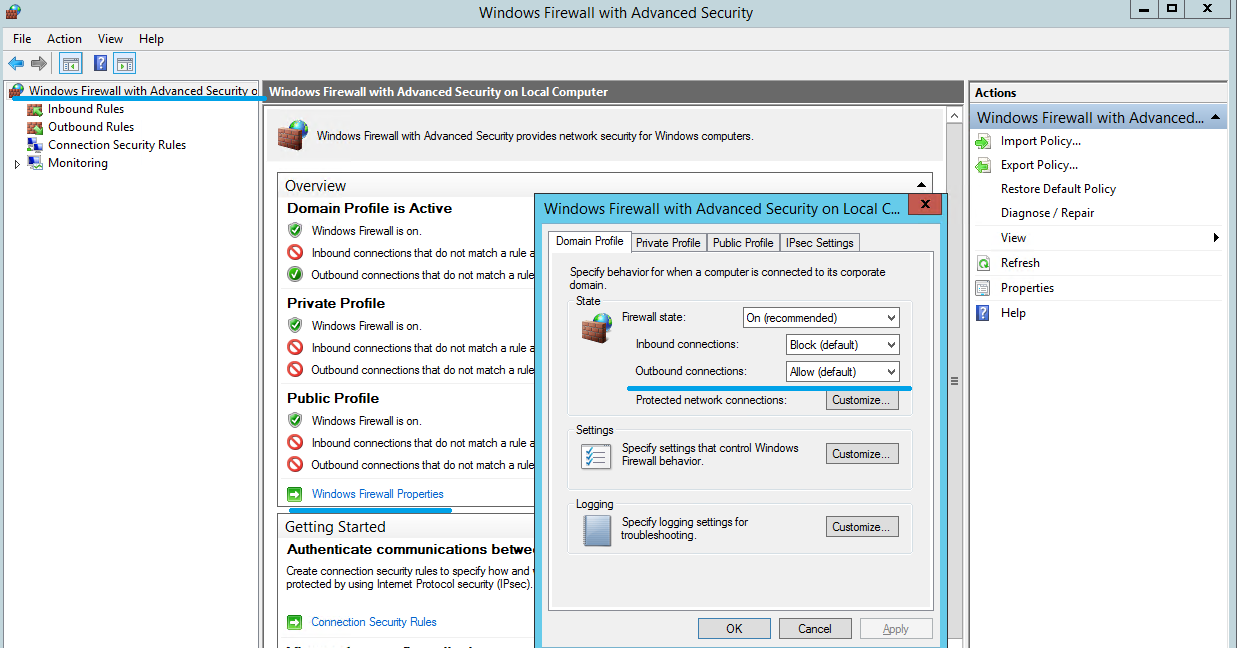
Task: Open Inbound Rules in the tree
Action: (x=86, y=109)
